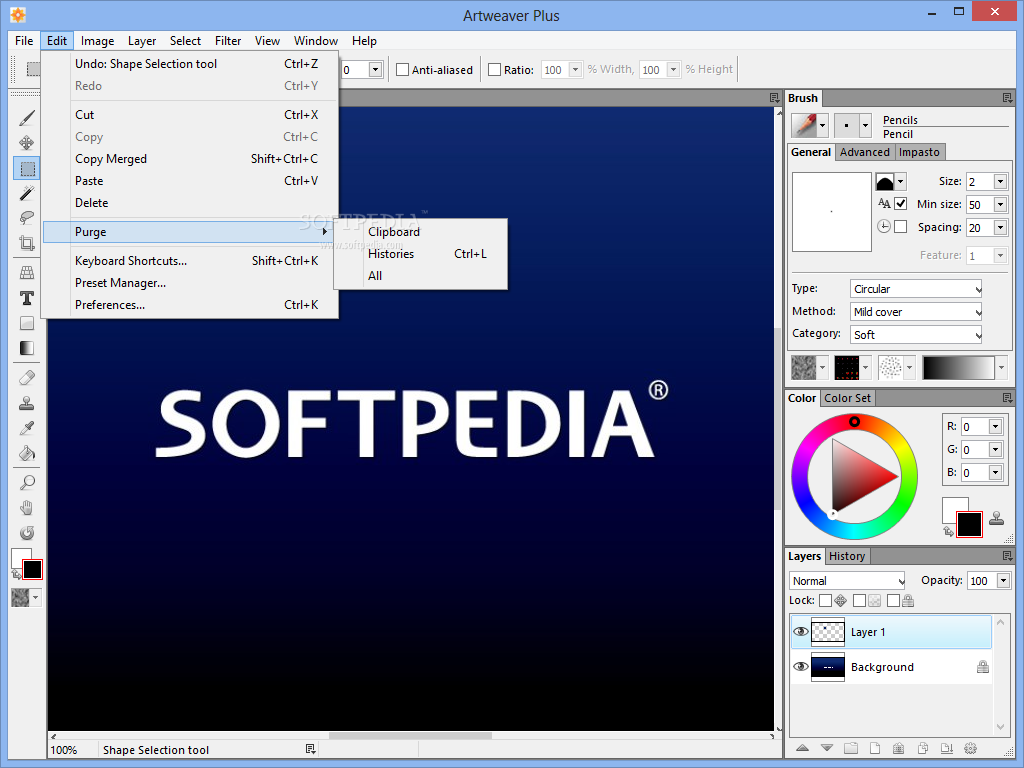The image size is (1024, 768).
Task: Toggle lock transparency checkbox in Layers
Action: point(859,600)
